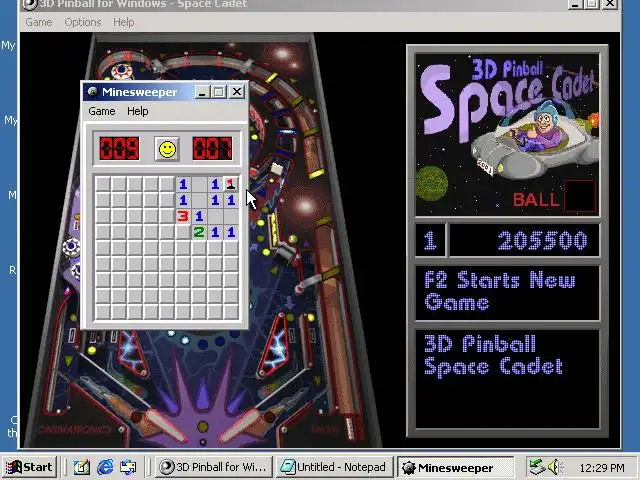Click the Pinball score 205500
The image size is (640, 480).
[x=542, y=240]
